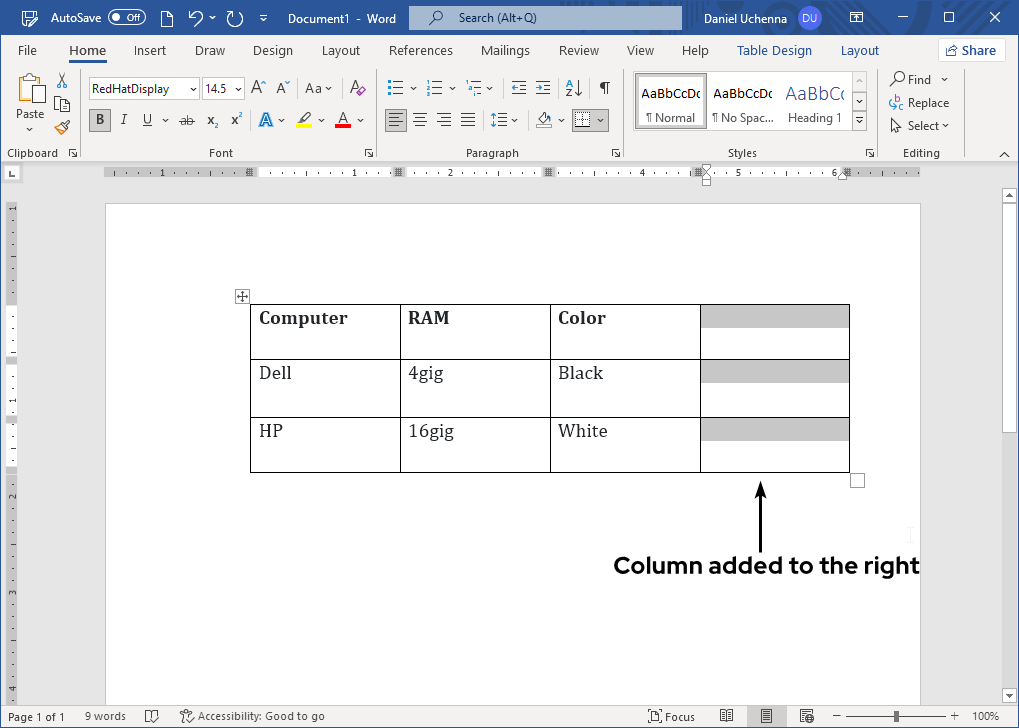Open the font name dropdown
Image resolution: width=1019 pixels, height=728 pixels.
point(193,89)
